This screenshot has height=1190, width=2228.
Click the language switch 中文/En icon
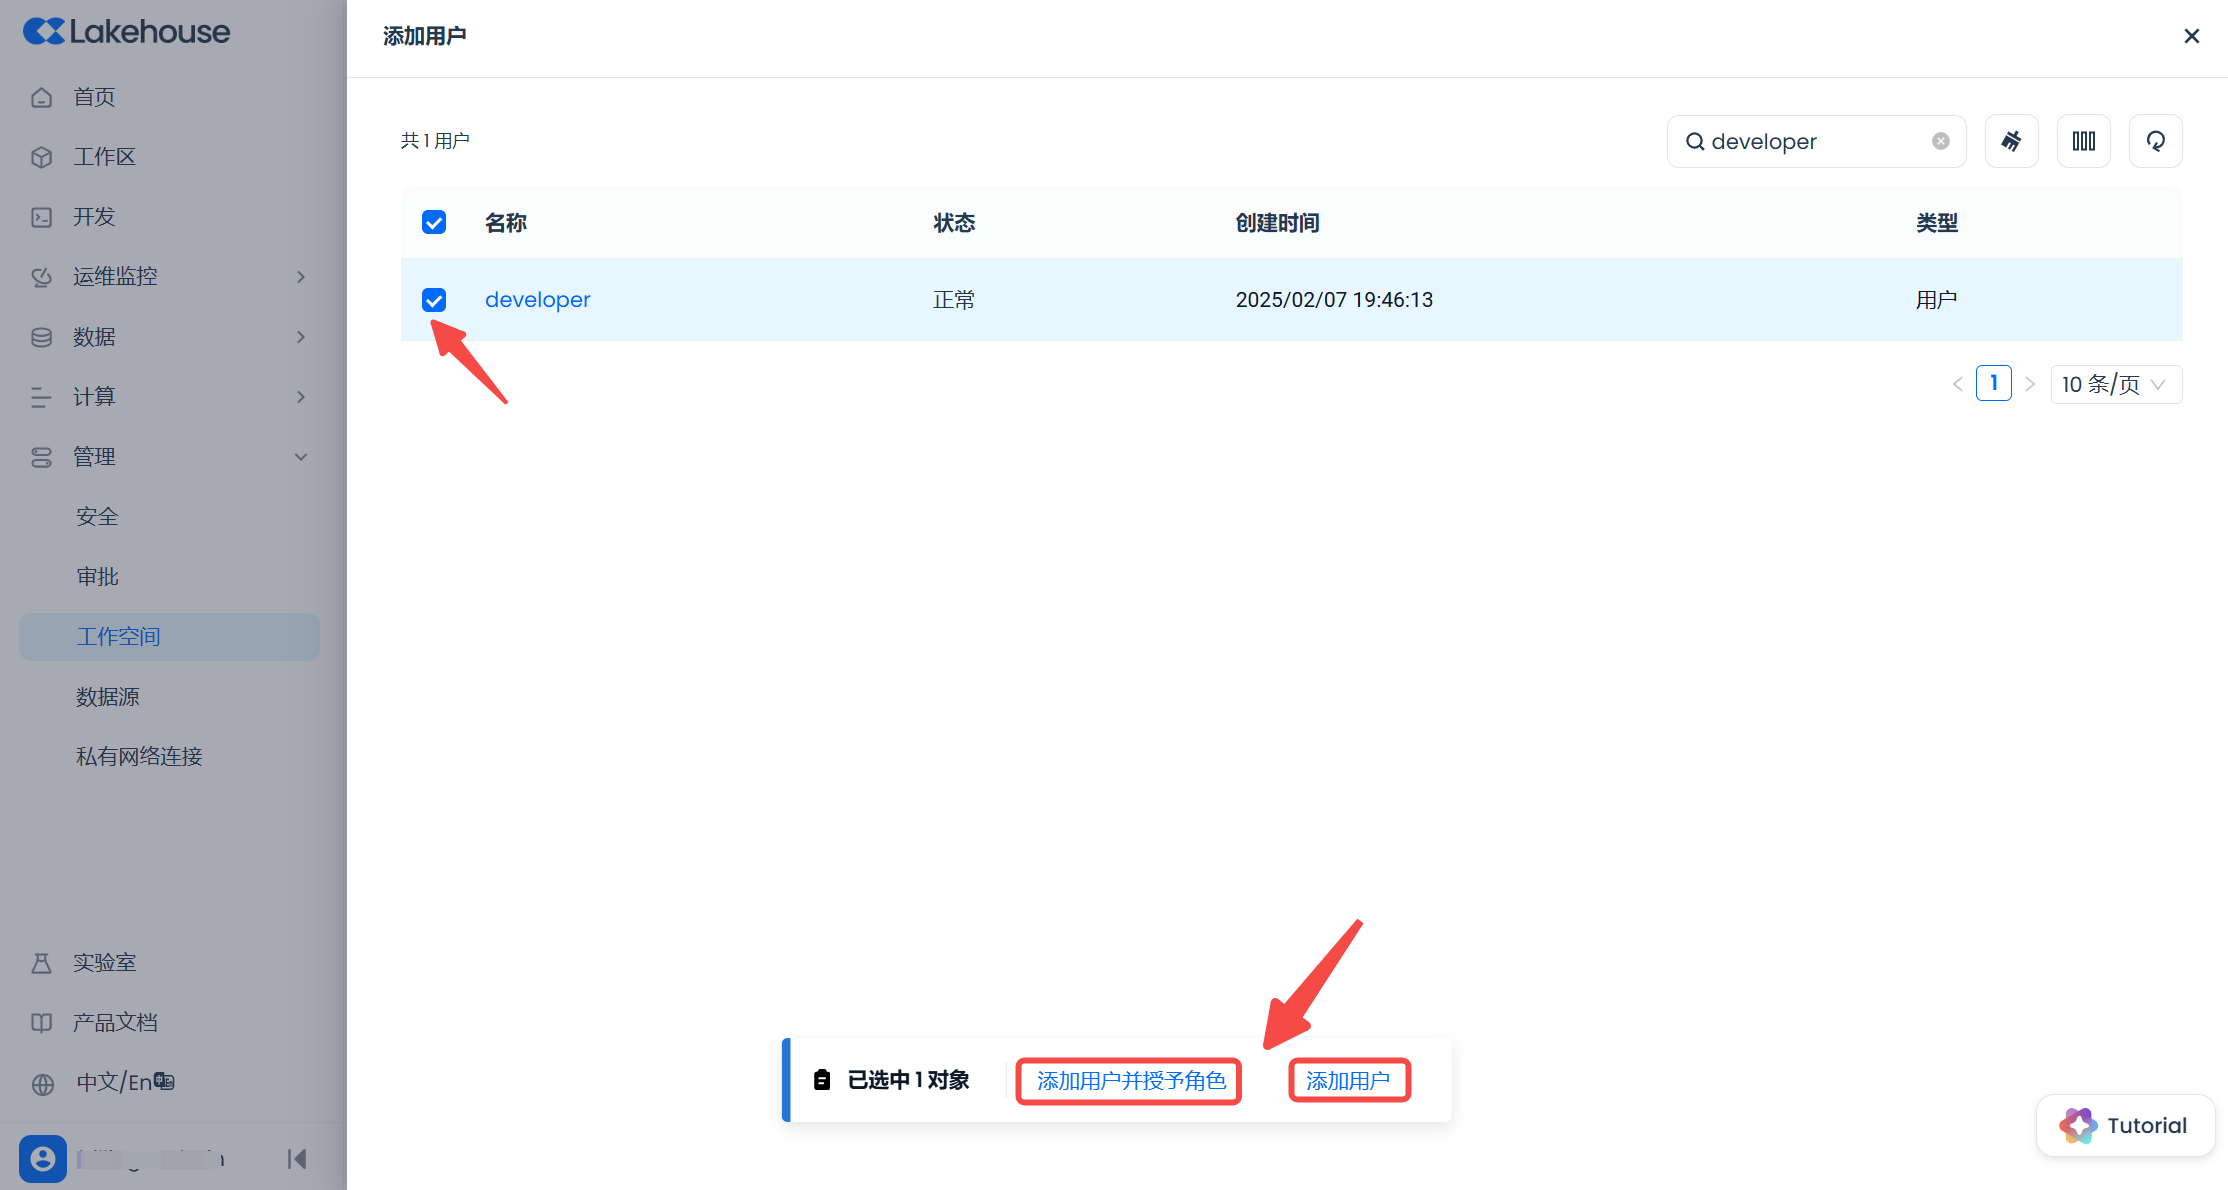coord(164,1082)
